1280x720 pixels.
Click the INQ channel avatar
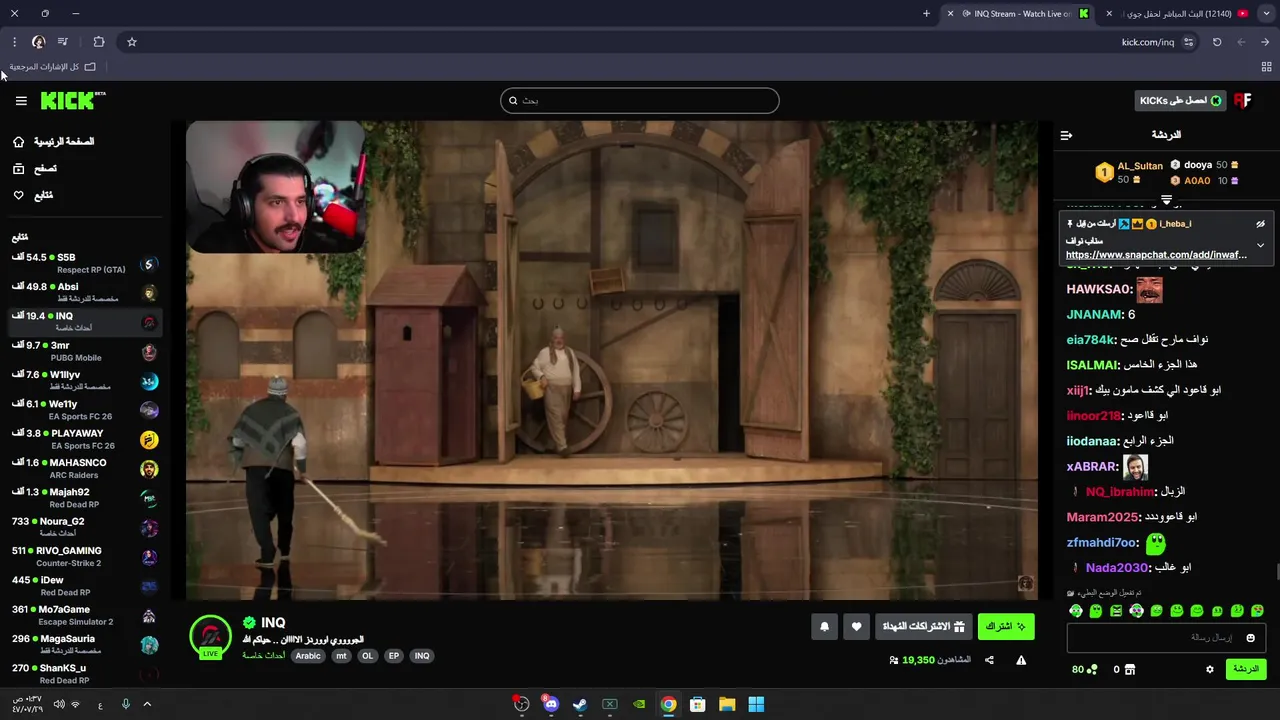pyautogui.click(x=210, y=637)
